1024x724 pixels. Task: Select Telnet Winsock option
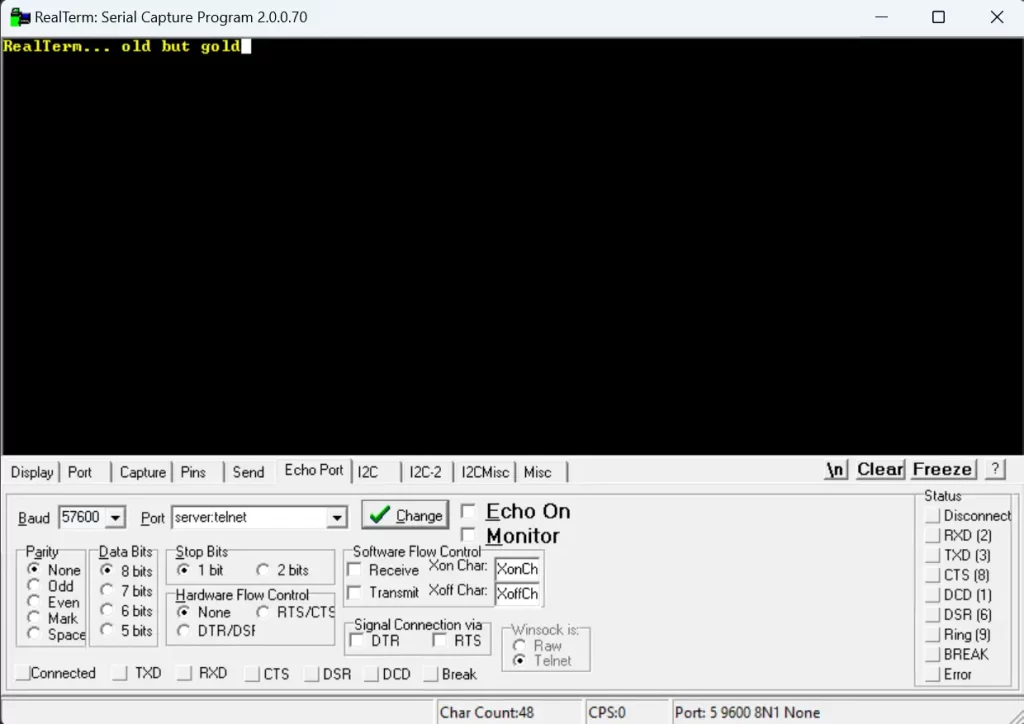coord(519,661)
